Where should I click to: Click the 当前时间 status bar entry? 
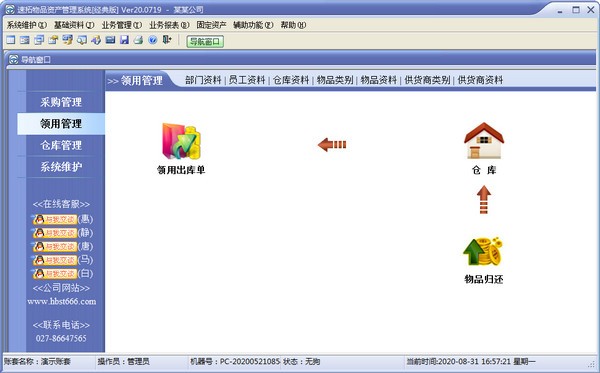pos(471,362)
